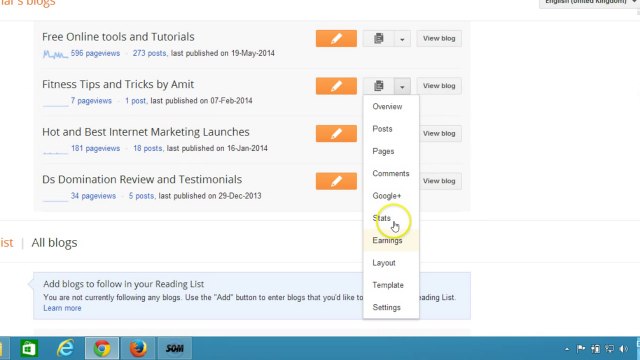View blog Ds Domination Review

(x=440, y=181)
